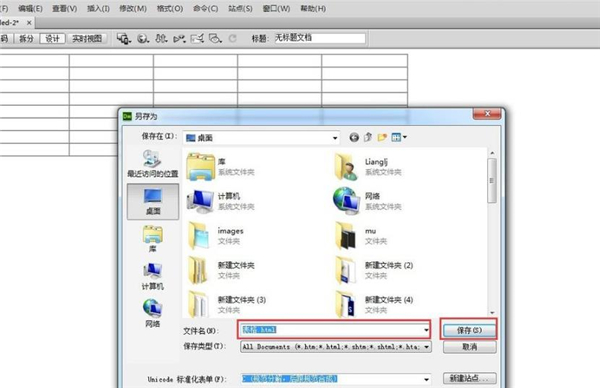Open the 编辑(E) menu

pyautogui.click(x=30, y=8)
